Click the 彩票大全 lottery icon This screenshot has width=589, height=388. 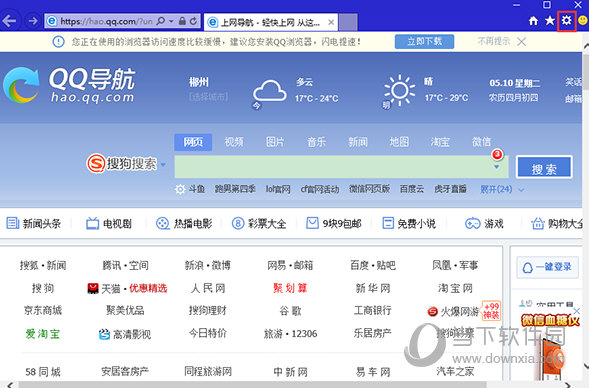coord(238,223)
